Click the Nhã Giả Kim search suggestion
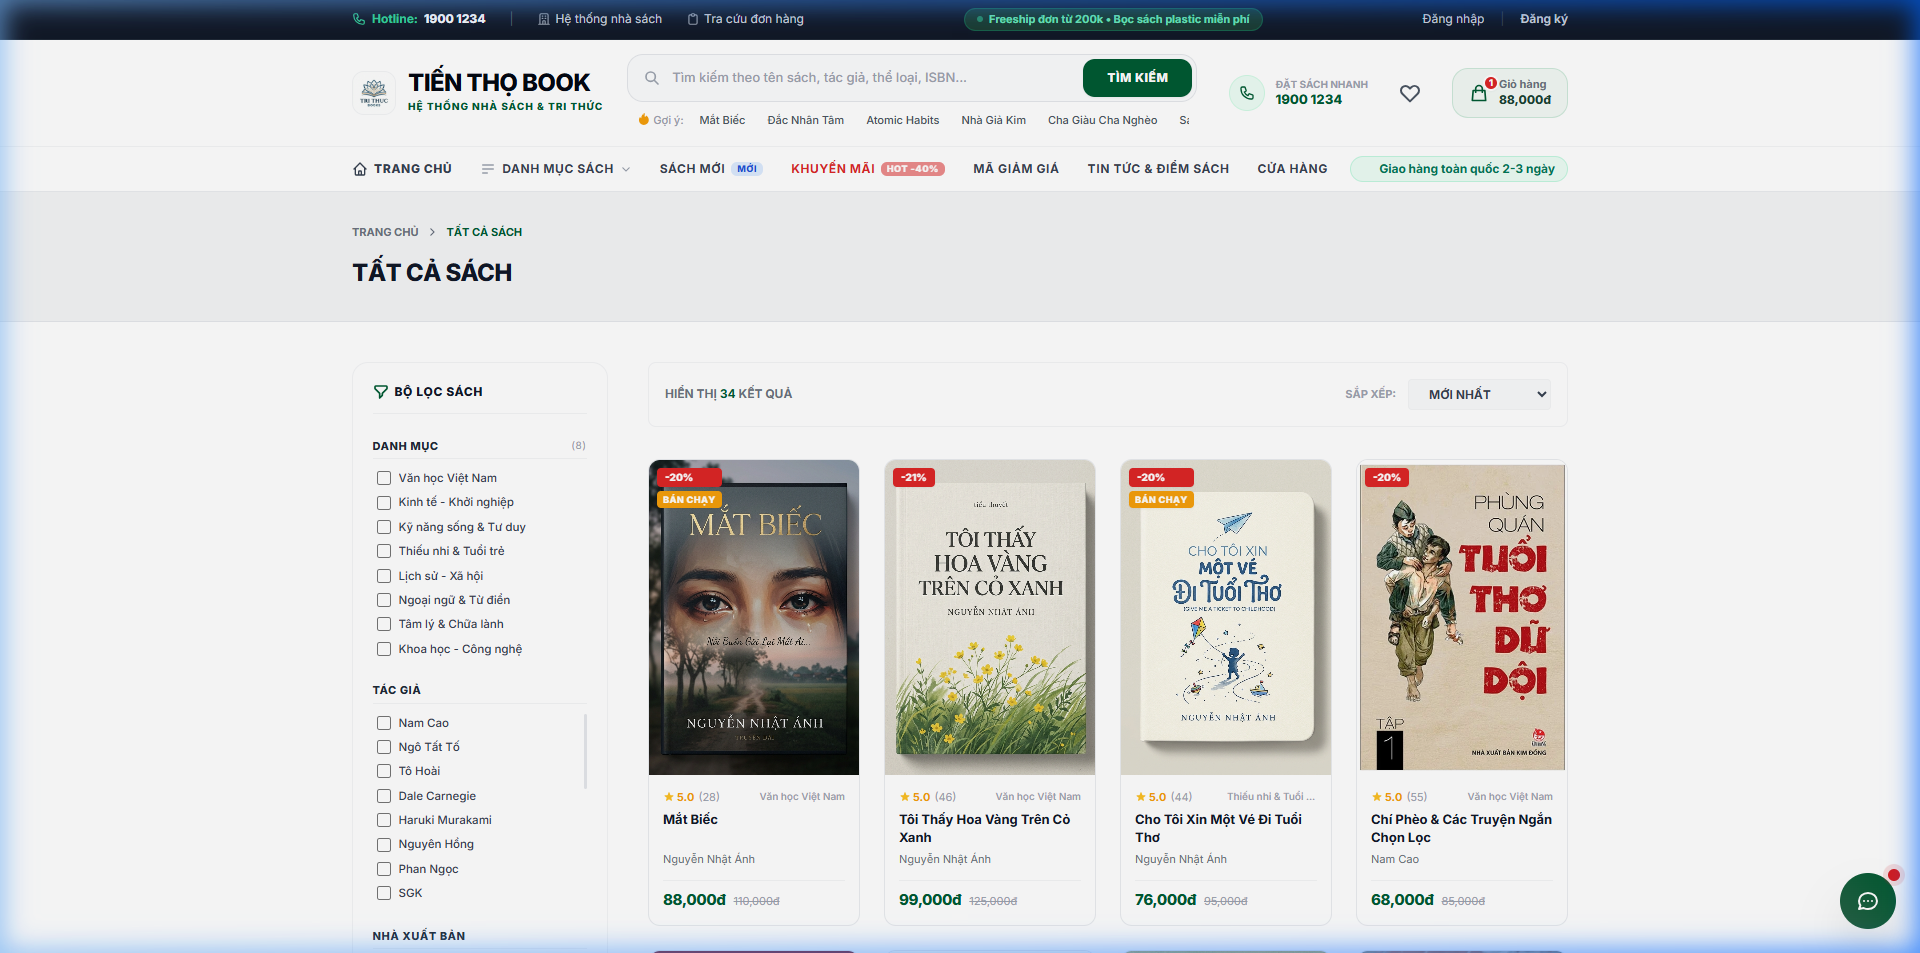Image resolution: width=1920 pixels, height=953 pixels. [993, 120]
